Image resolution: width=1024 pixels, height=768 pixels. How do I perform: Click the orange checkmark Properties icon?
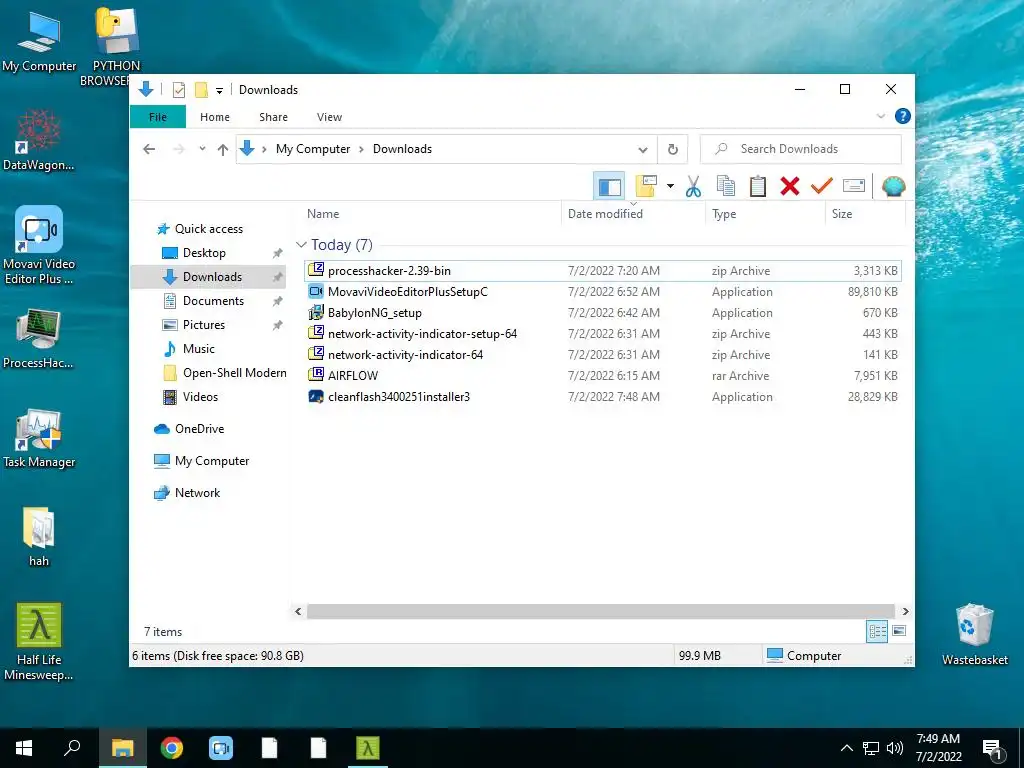click(822, 187)
